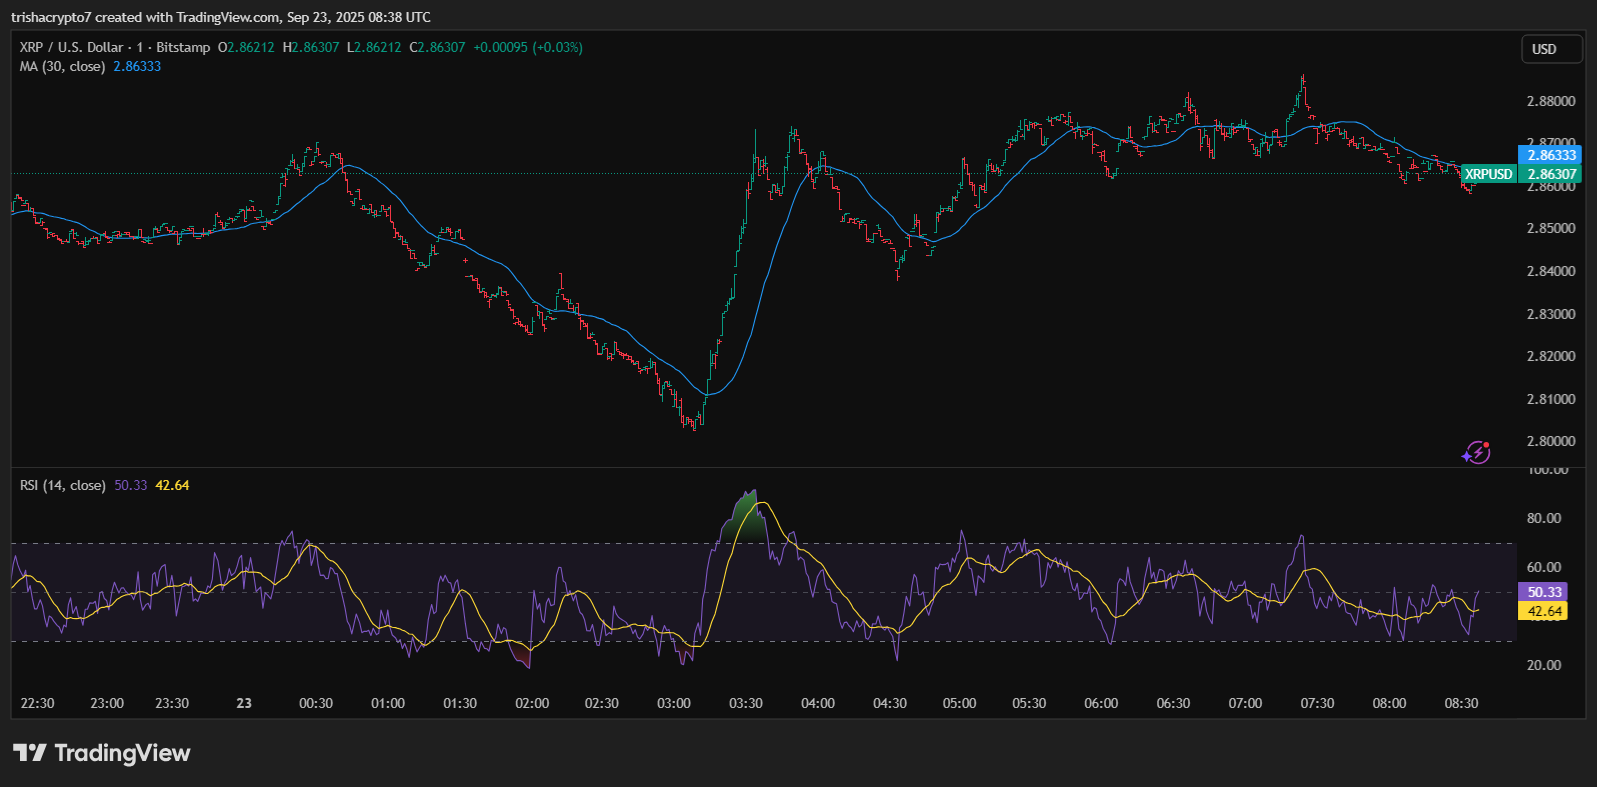Screen dimensions: 1597x787
Task: Click the XRP / U.S. Dollar symbol title
Action: click(72, 47)
